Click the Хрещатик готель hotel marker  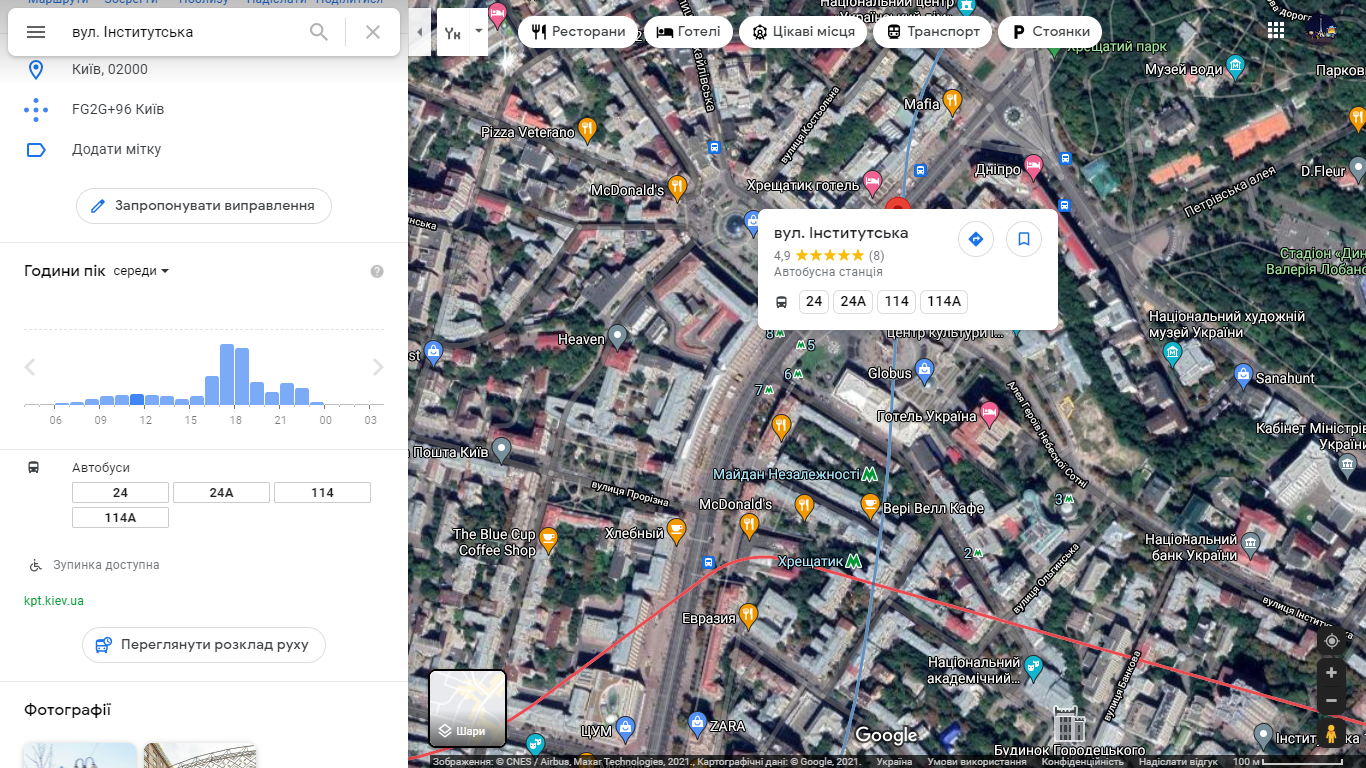click(871, 182)
